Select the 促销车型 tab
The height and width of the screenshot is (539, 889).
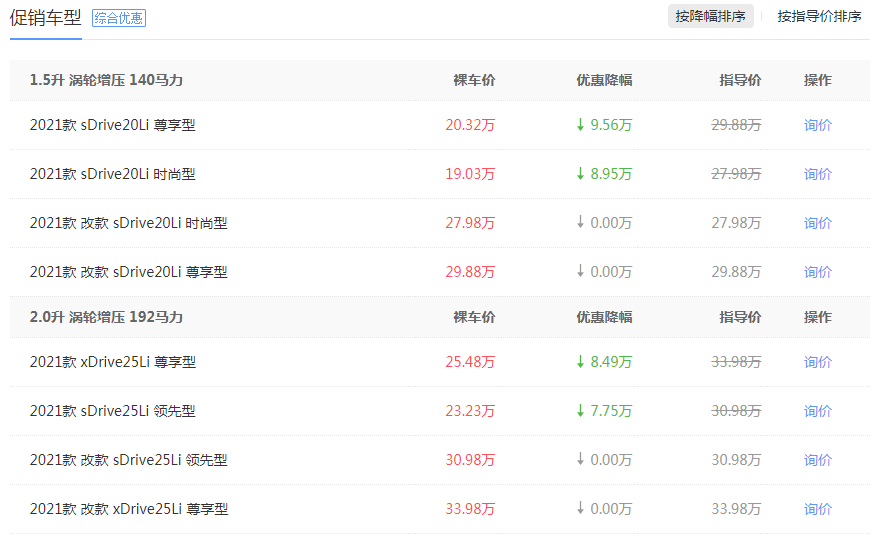click(x=45, y=18)
